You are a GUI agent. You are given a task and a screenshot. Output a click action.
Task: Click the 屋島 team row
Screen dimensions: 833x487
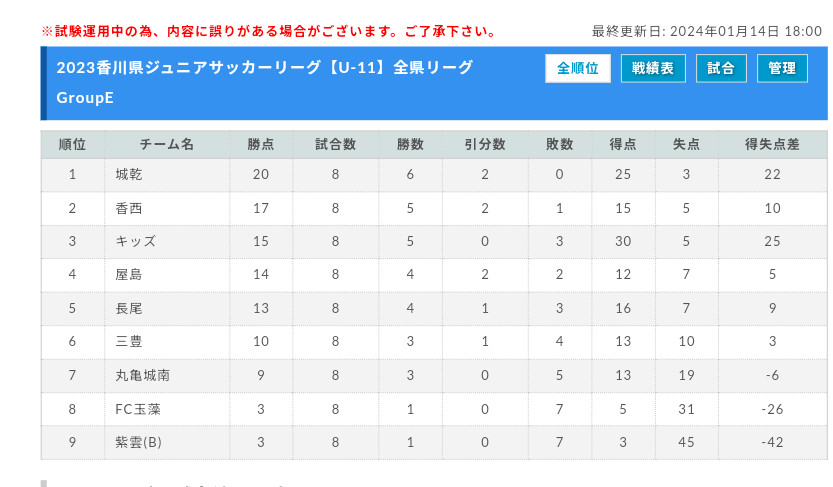434,275
